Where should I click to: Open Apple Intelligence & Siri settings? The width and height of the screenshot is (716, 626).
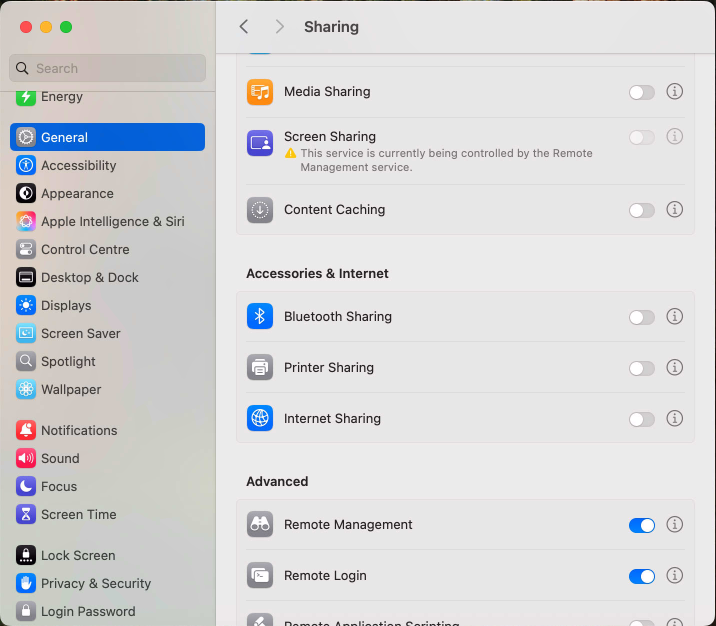pyautogui.click(x=107, y=221)
